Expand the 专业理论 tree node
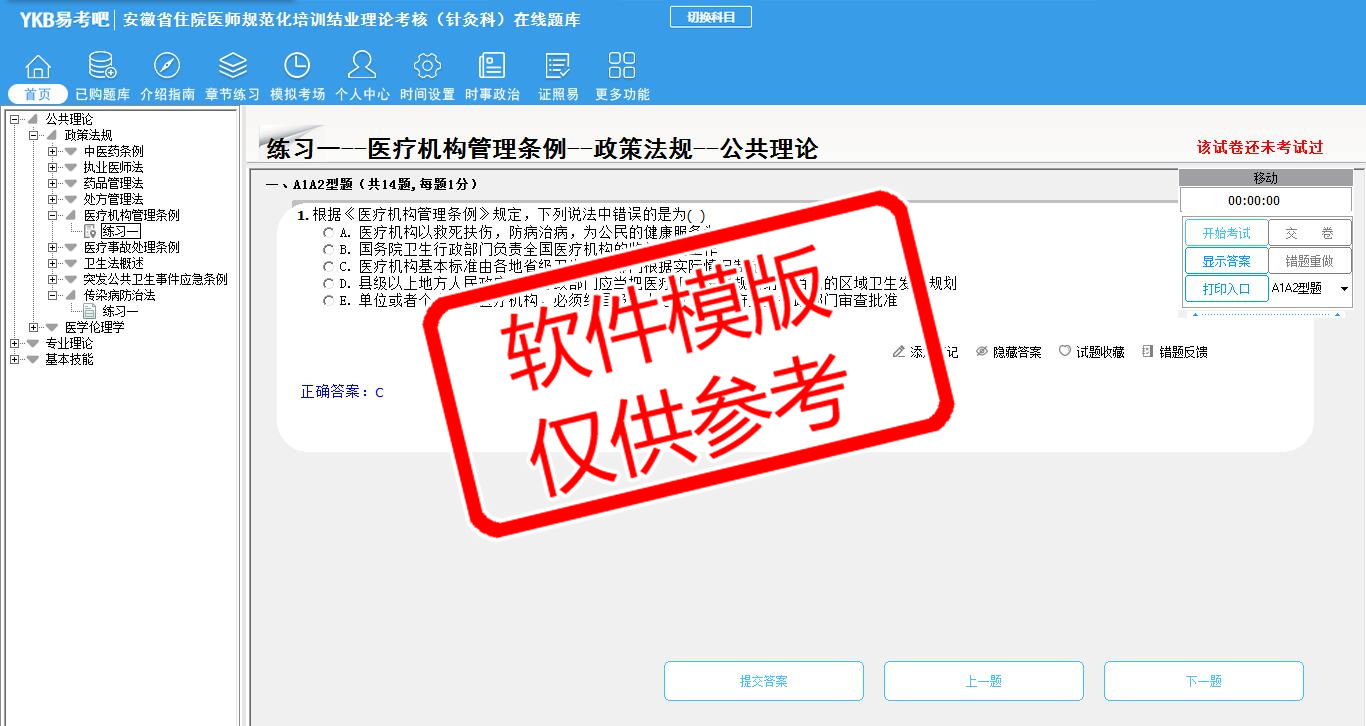1366x726 pixels. point(14,343)
